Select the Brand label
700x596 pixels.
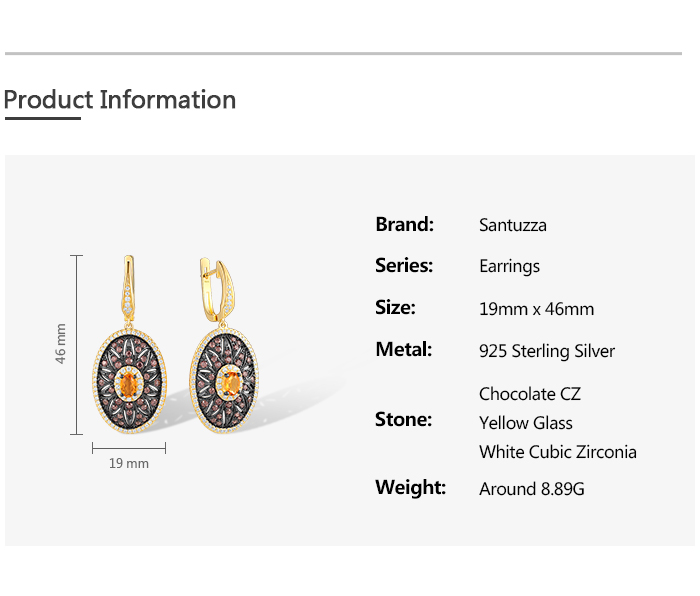click(x=404, y=224)
